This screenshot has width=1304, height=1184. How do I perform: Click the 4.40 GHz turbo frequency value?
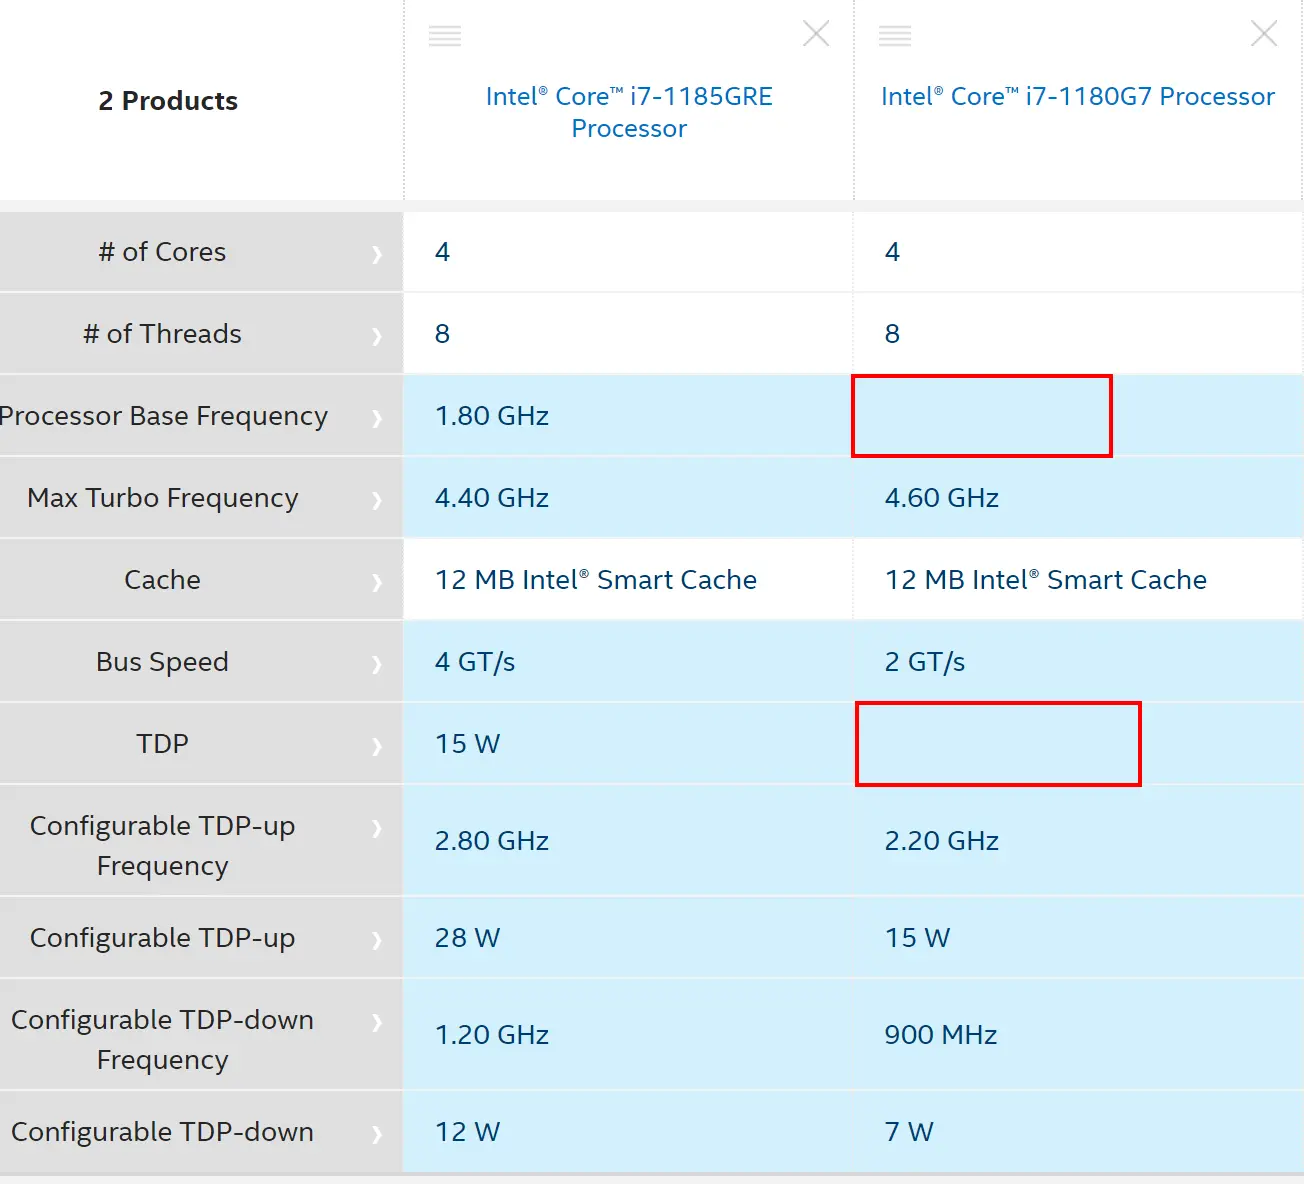pos(492,498)
